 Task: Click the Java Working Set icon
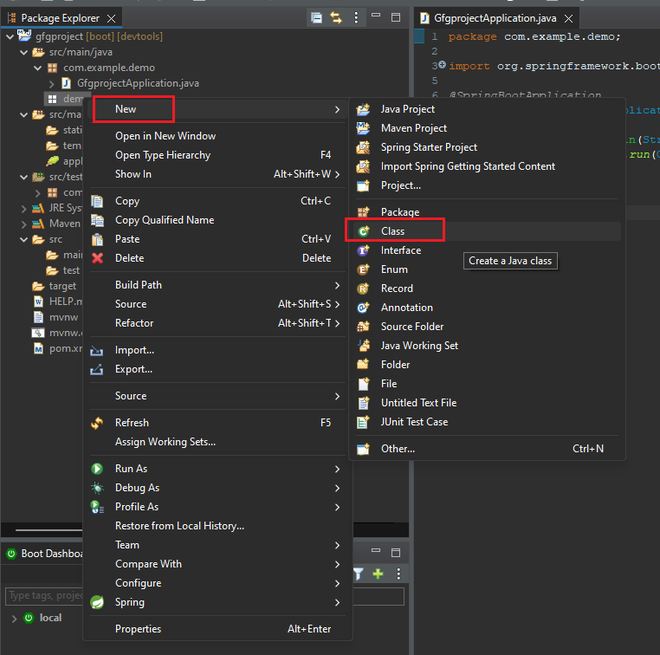(x=364, y=346)
